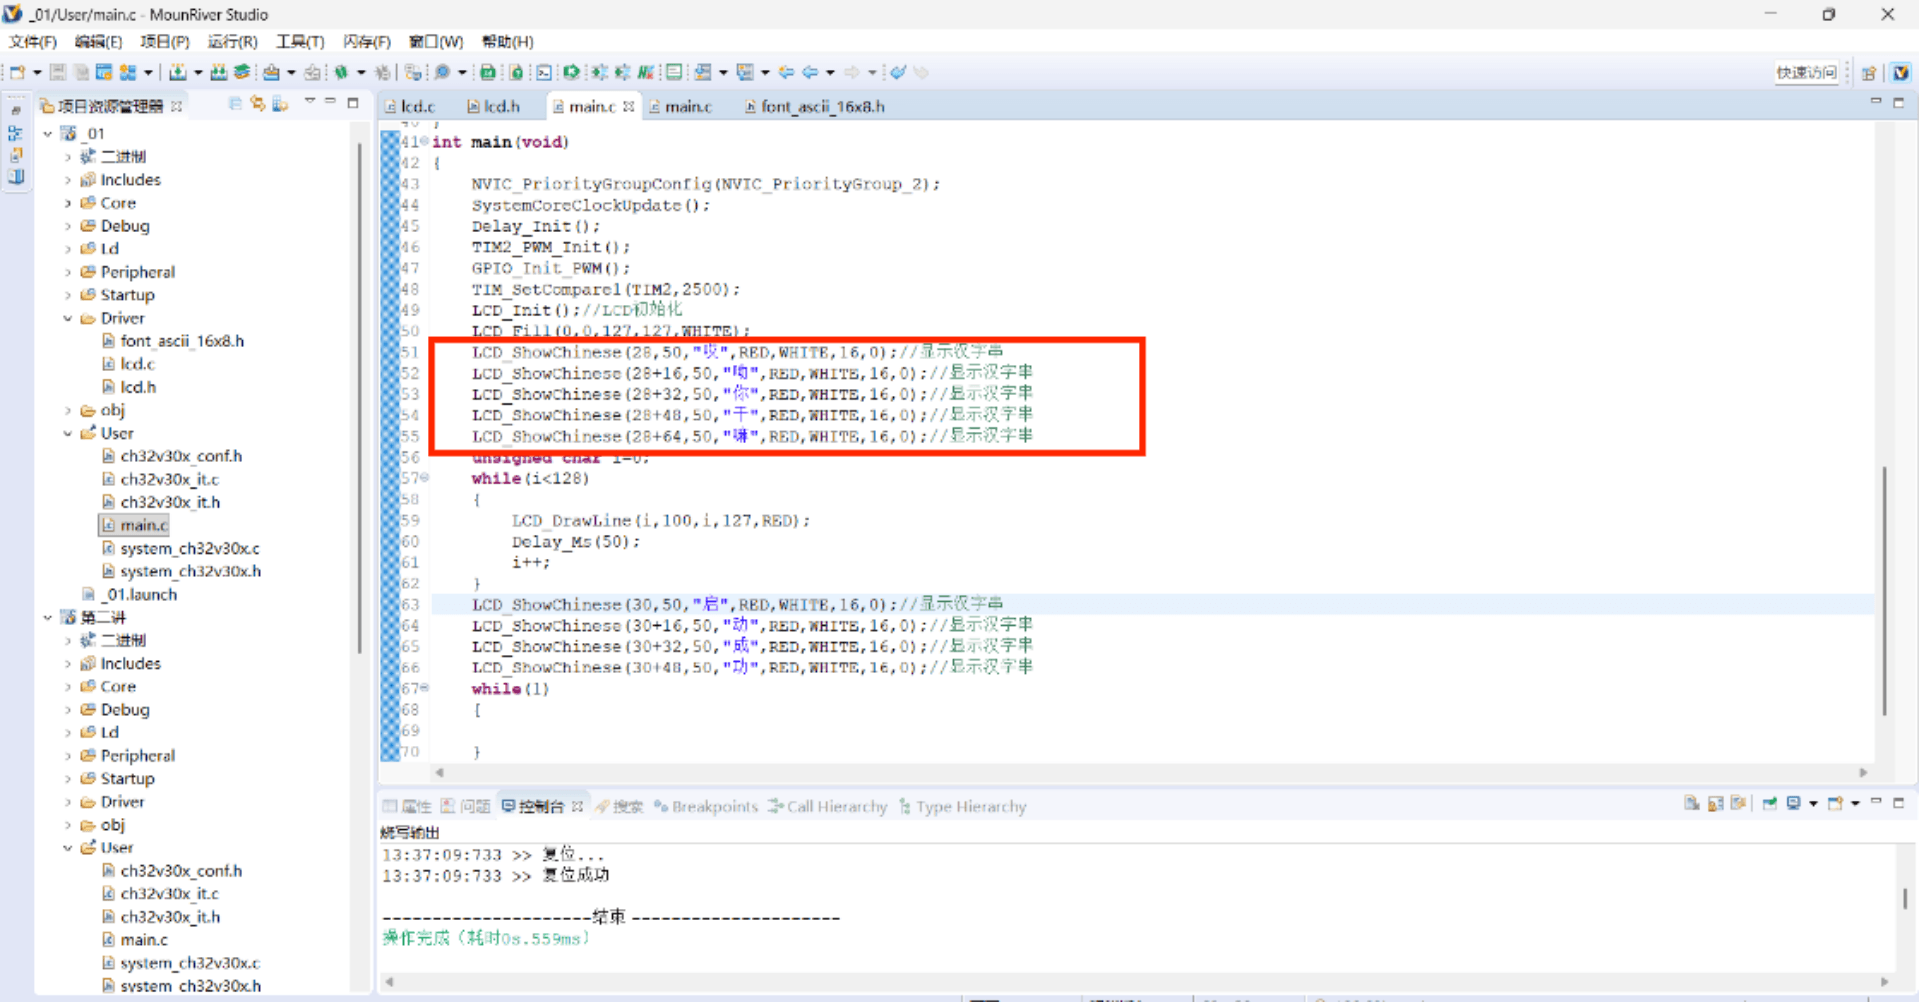Minimize the console panel
The height and width of the screenshot is (1002, 1919).
[x=1876, y=802]
